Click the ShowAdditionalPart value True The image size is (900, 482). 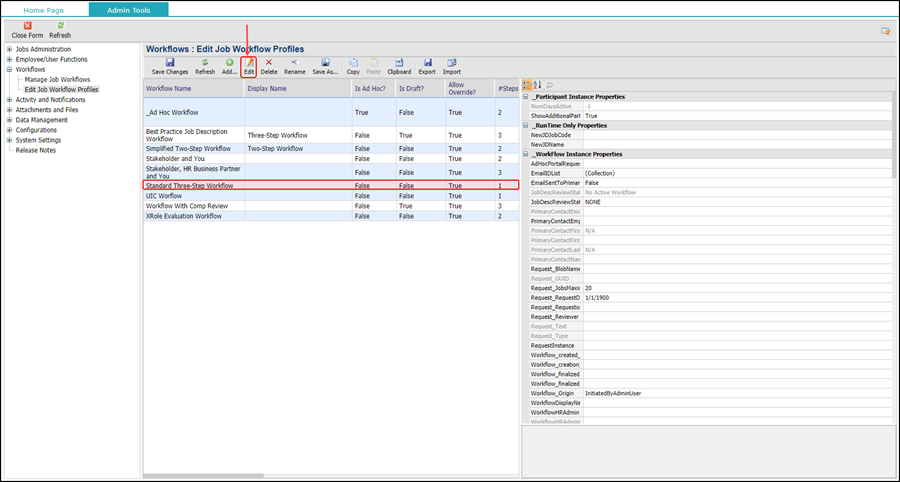pyautogui.click(x=737, y=116)
